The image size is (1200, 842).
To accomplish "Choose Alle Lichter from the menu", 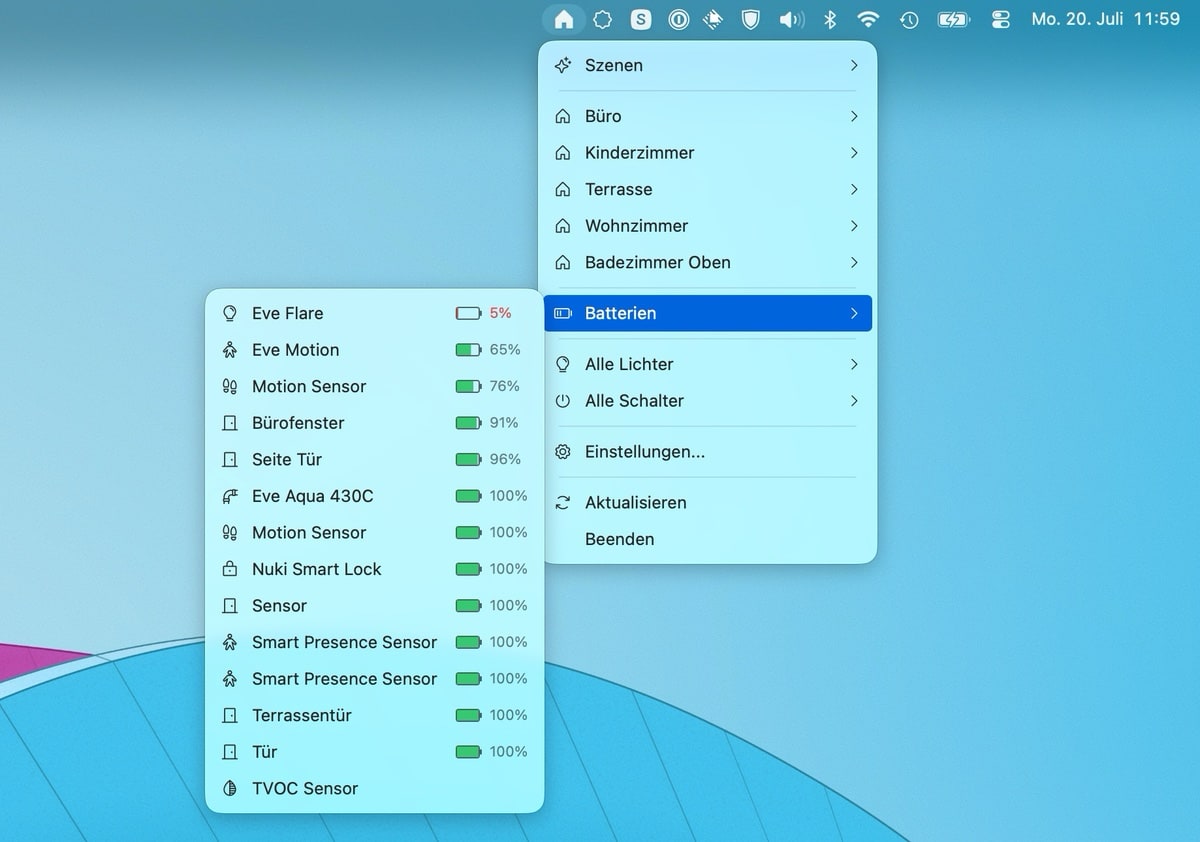I will 708,364.
